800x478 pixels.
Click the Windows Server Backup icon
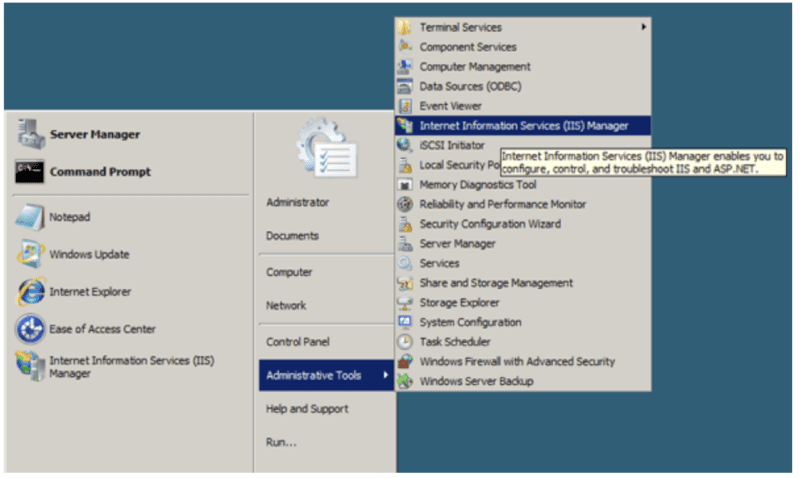(405, 381)
